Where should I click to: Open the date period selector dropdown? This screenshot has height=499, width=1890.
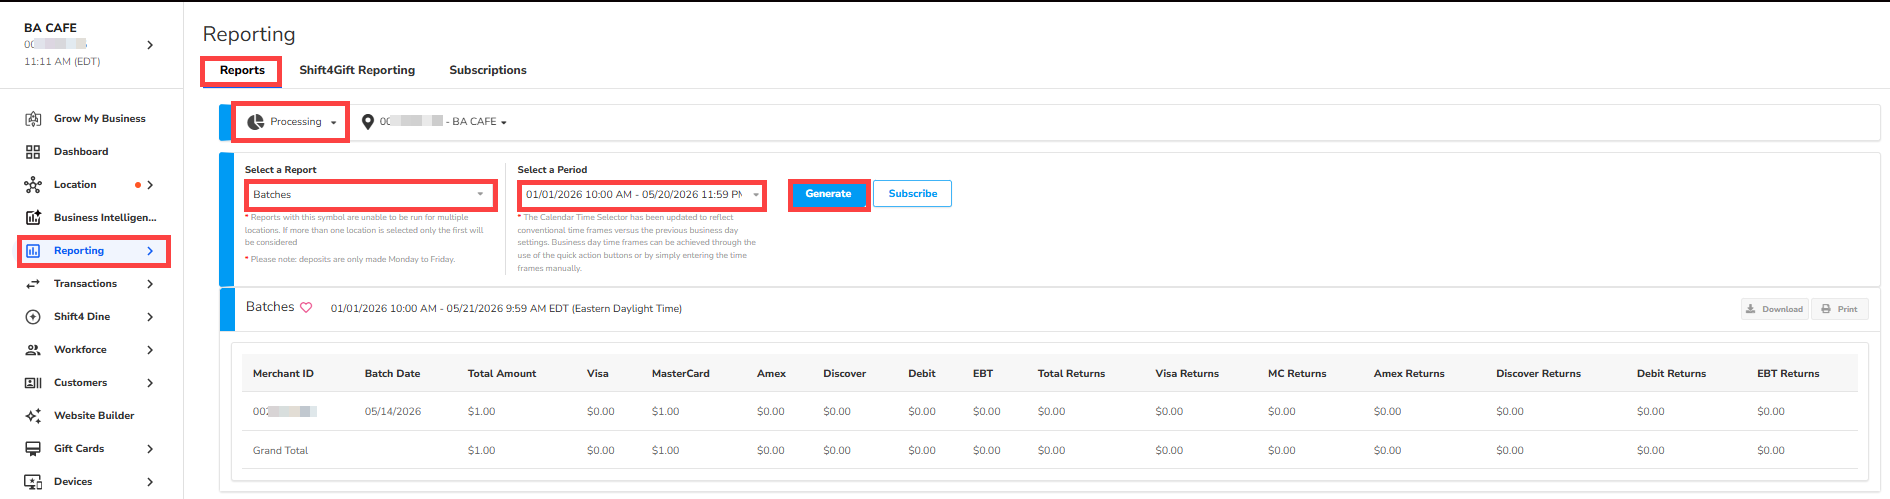click(x=642, y=195)
